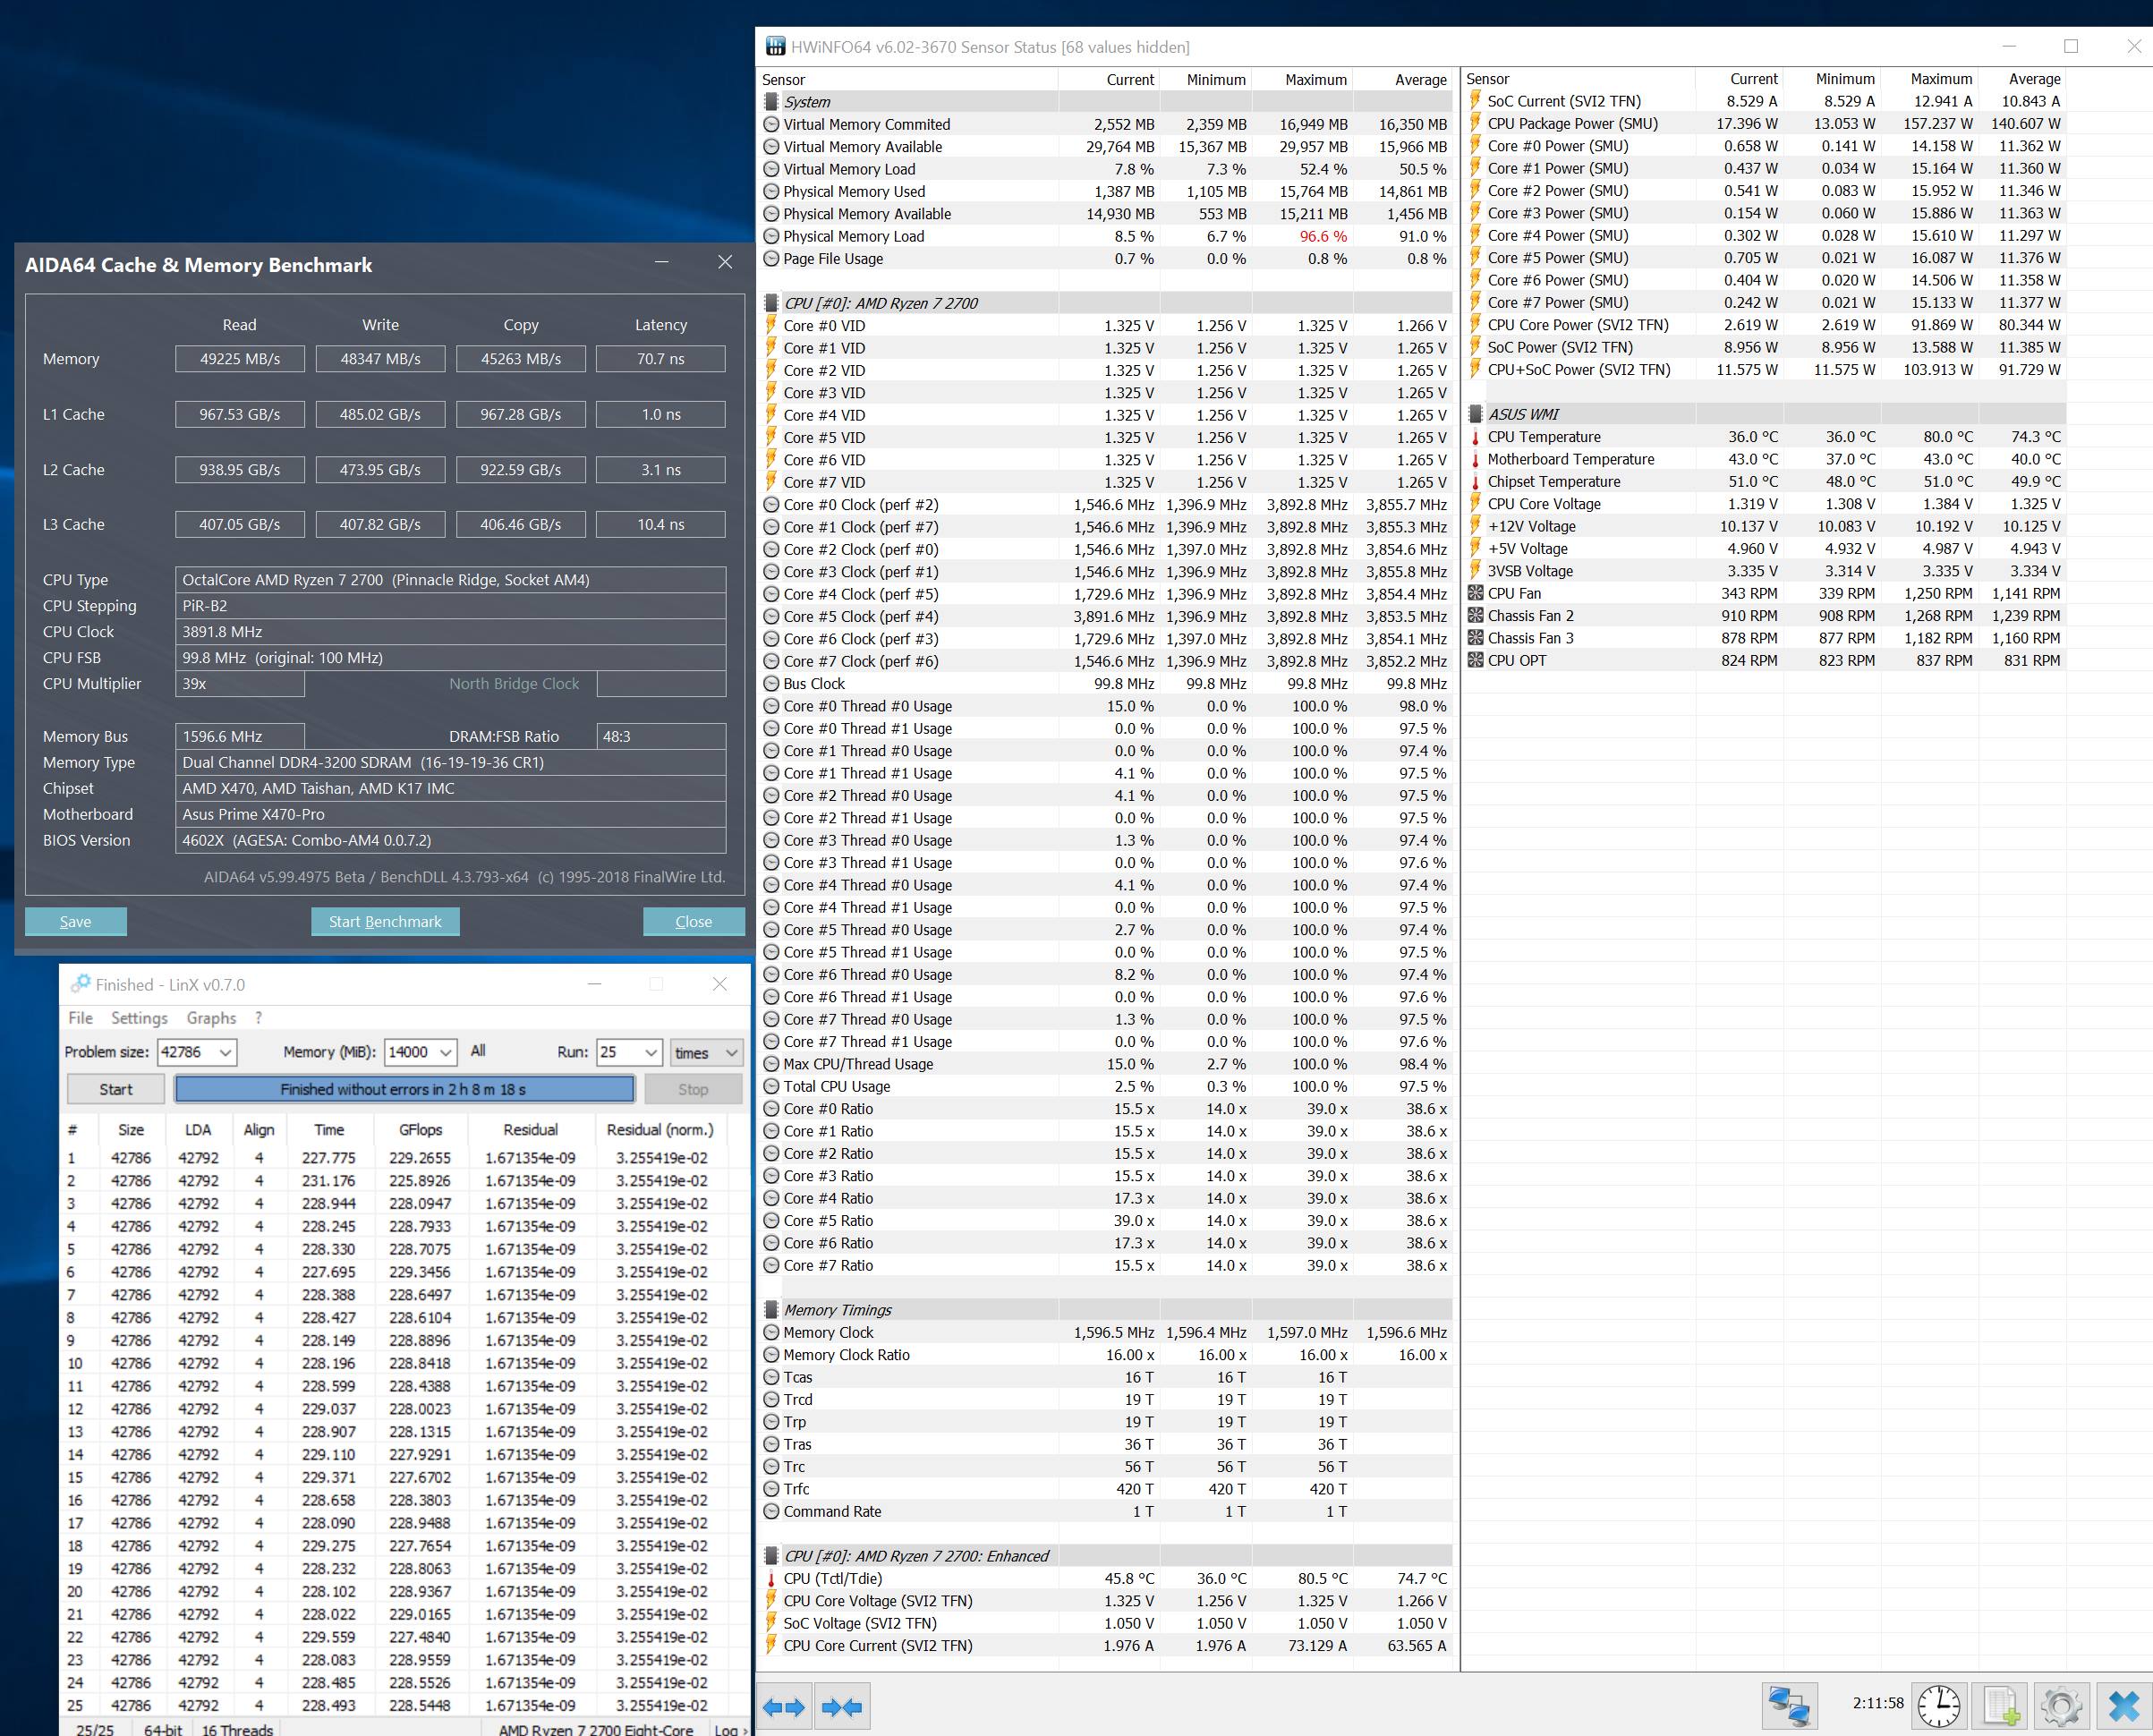Click the collapse columns arrows icon
The height and width of the screenshot is (1736, 2153).
click(842, 1707)
